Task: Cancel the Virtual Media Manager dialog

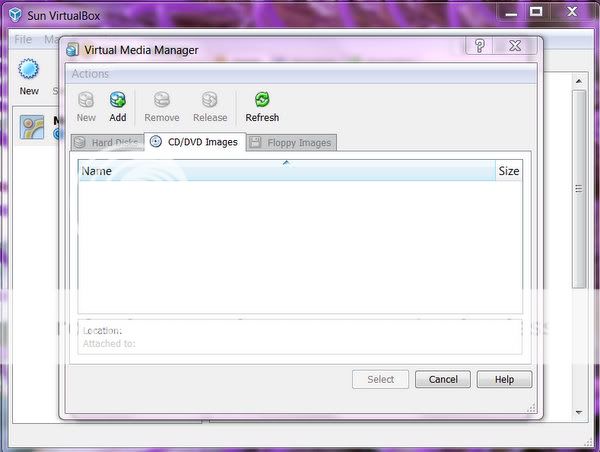Action: coord(443,379)
